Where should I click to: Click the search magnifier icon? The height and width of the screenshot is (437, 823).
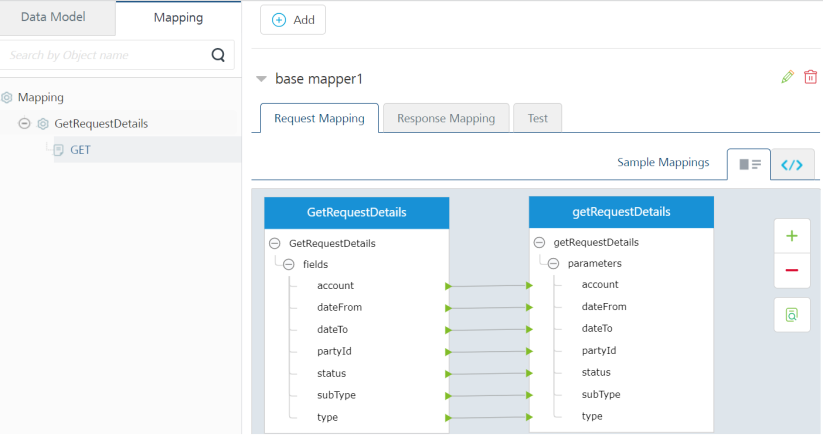click(x=218, y=55)
